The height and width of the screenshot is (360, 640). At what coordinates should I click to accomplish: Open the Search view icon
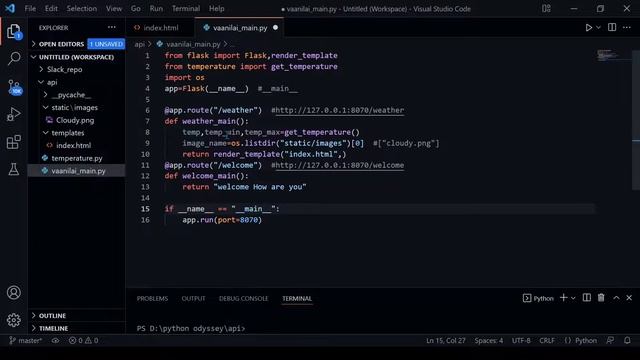[x=14, y=59]
